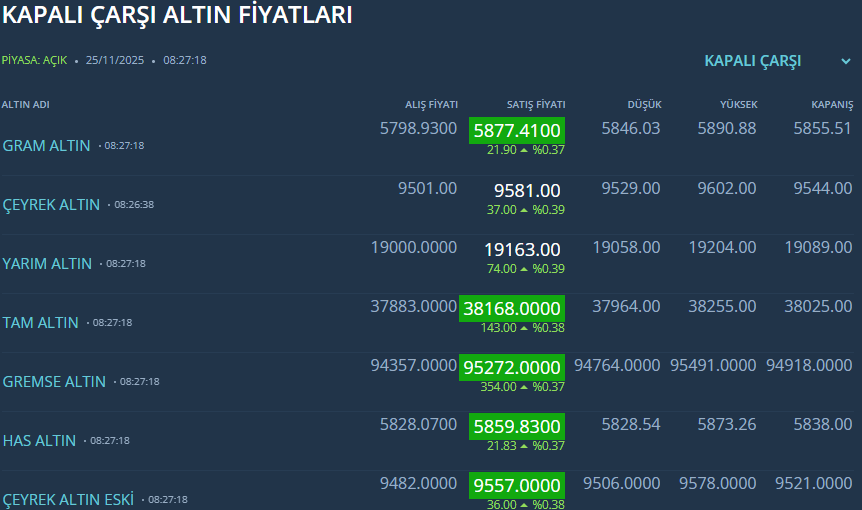Select the GREMSE ALTIN row name

click(x=54, y=381)
